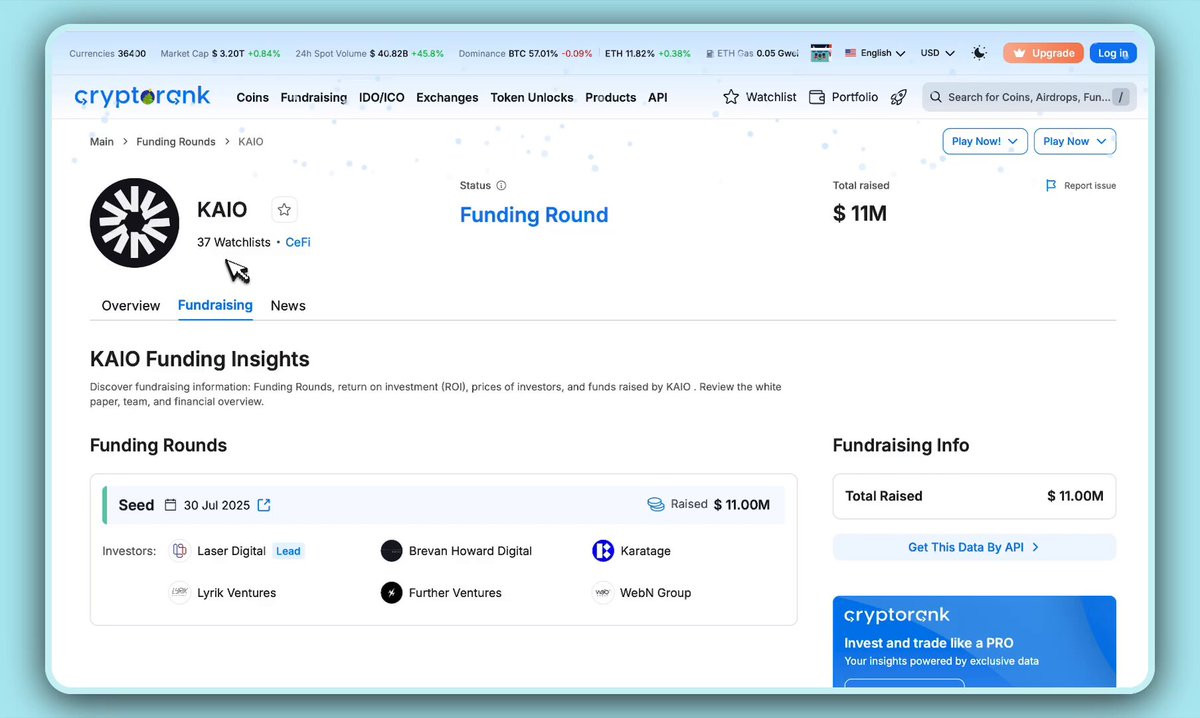Open Laser Digital investor link
The image size is (1200, 718).
pos(231,551)
